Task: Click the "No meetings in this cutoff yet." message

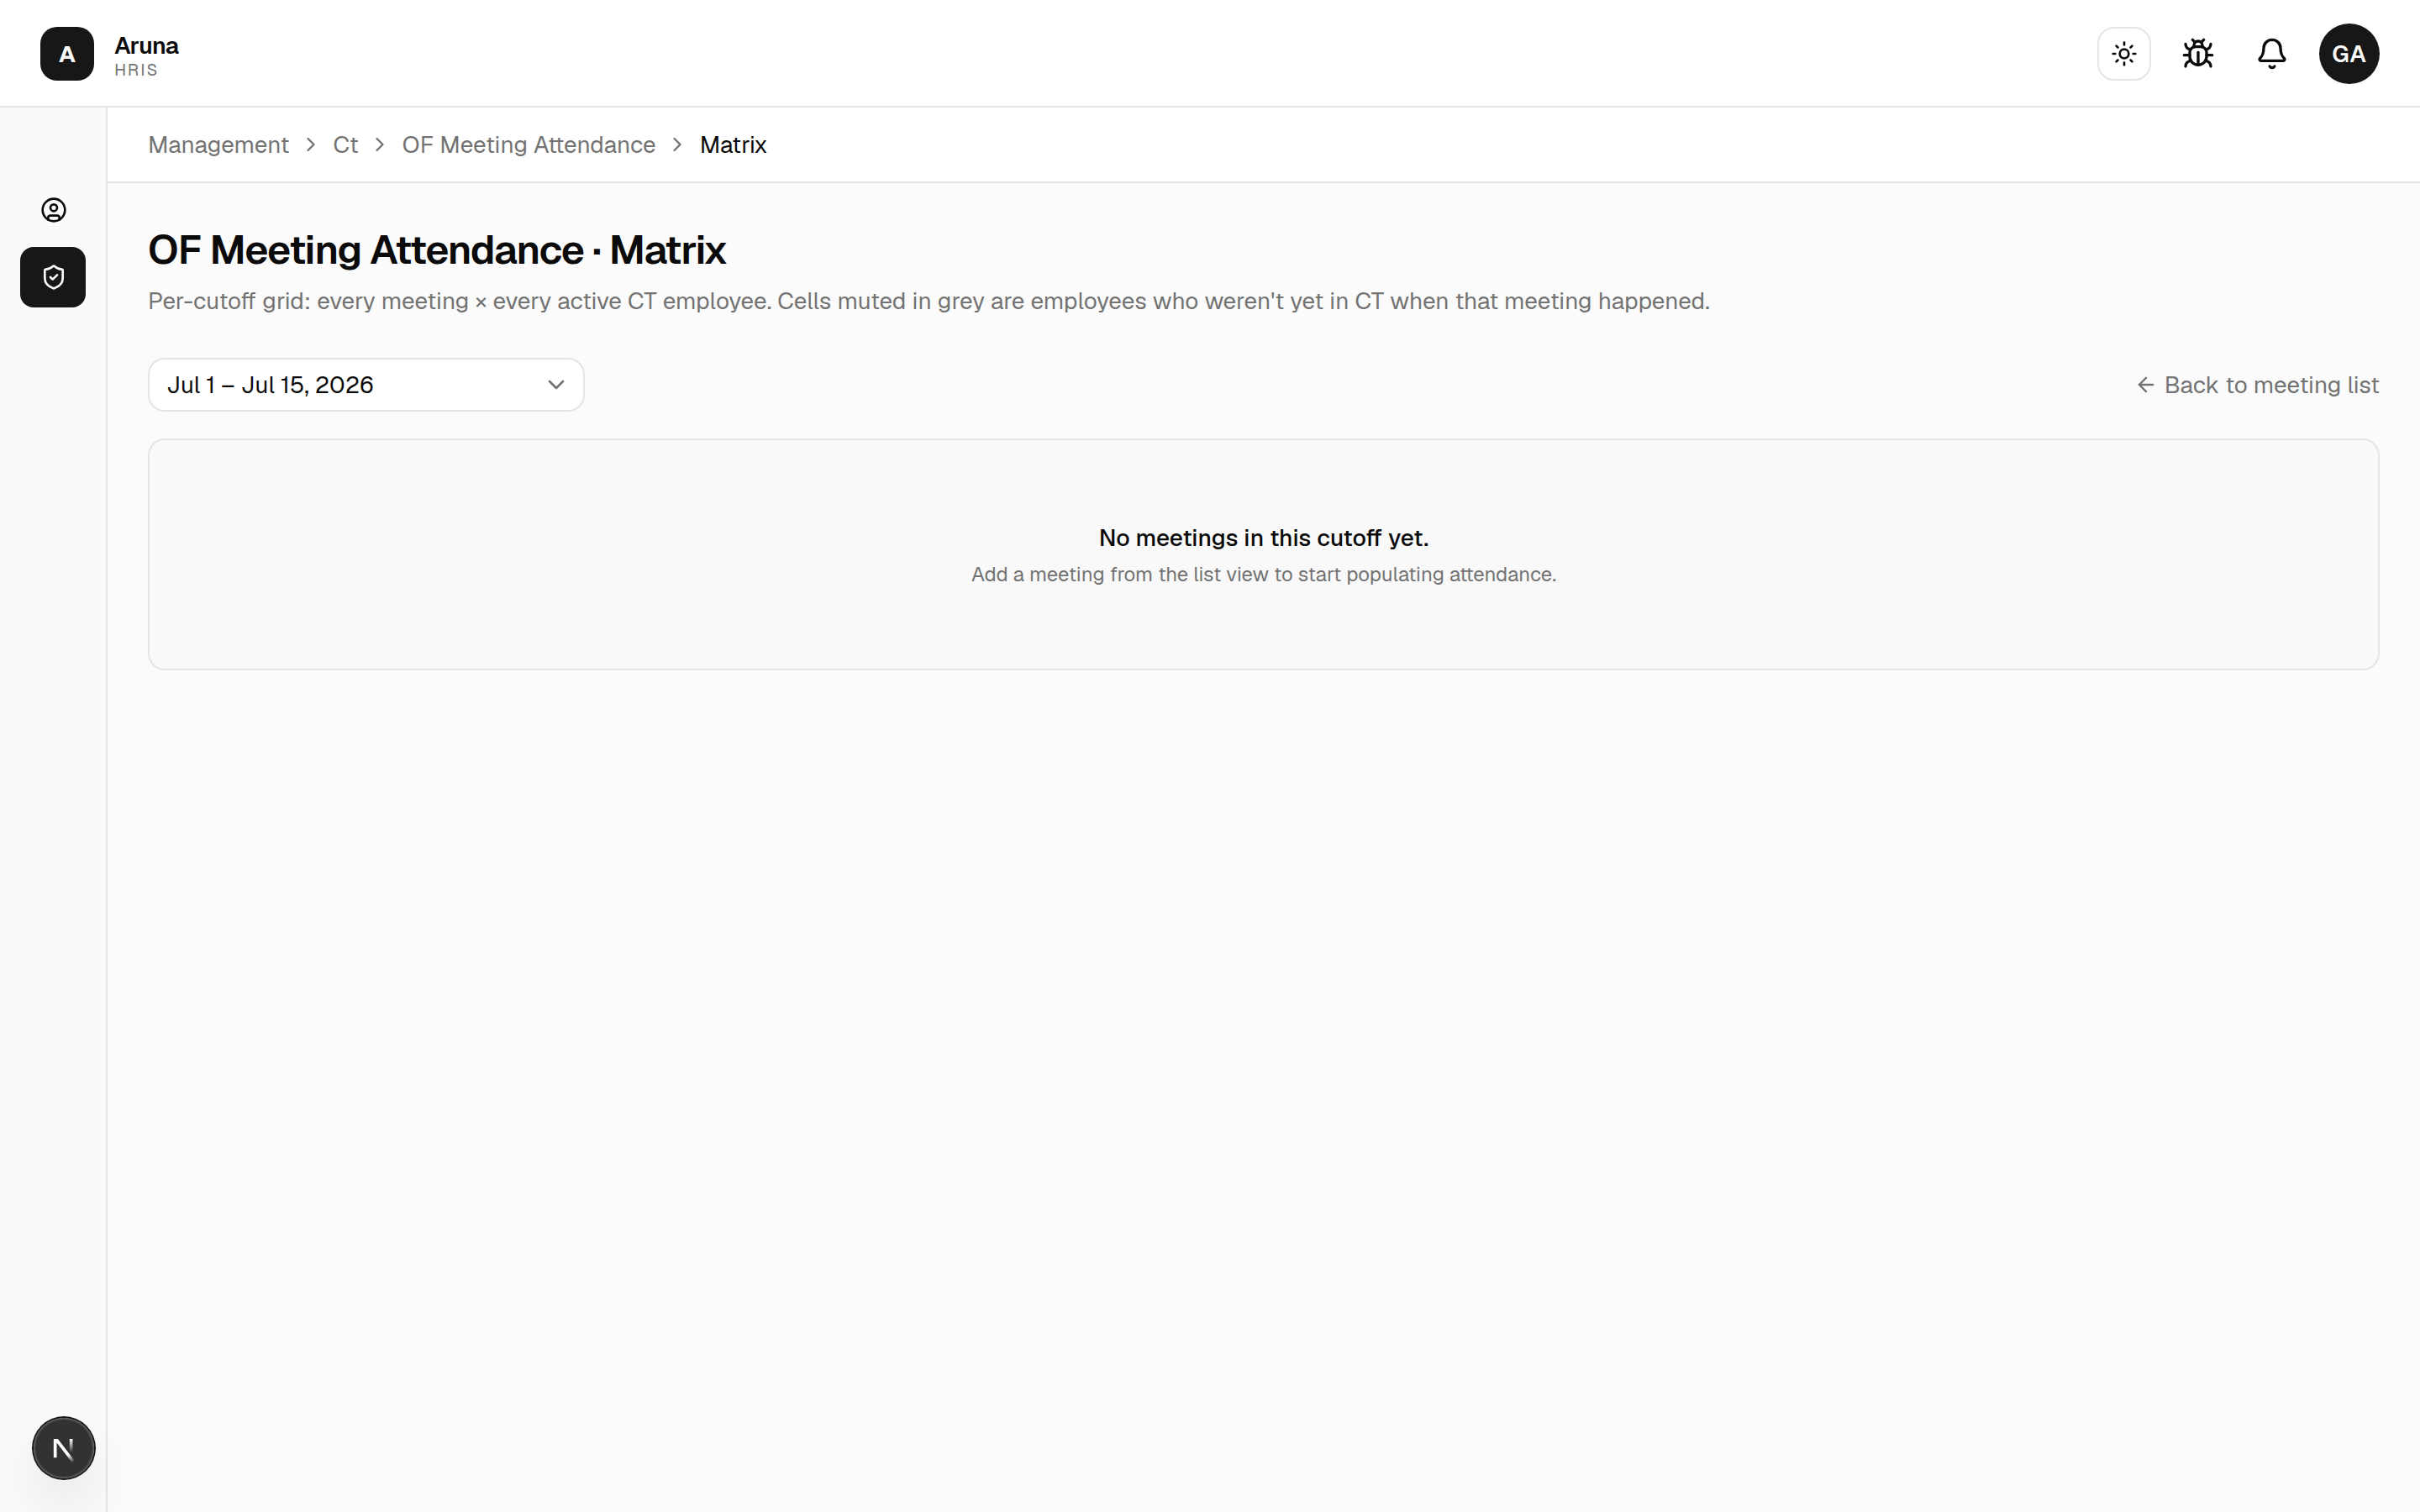Action: (1264, 538)
